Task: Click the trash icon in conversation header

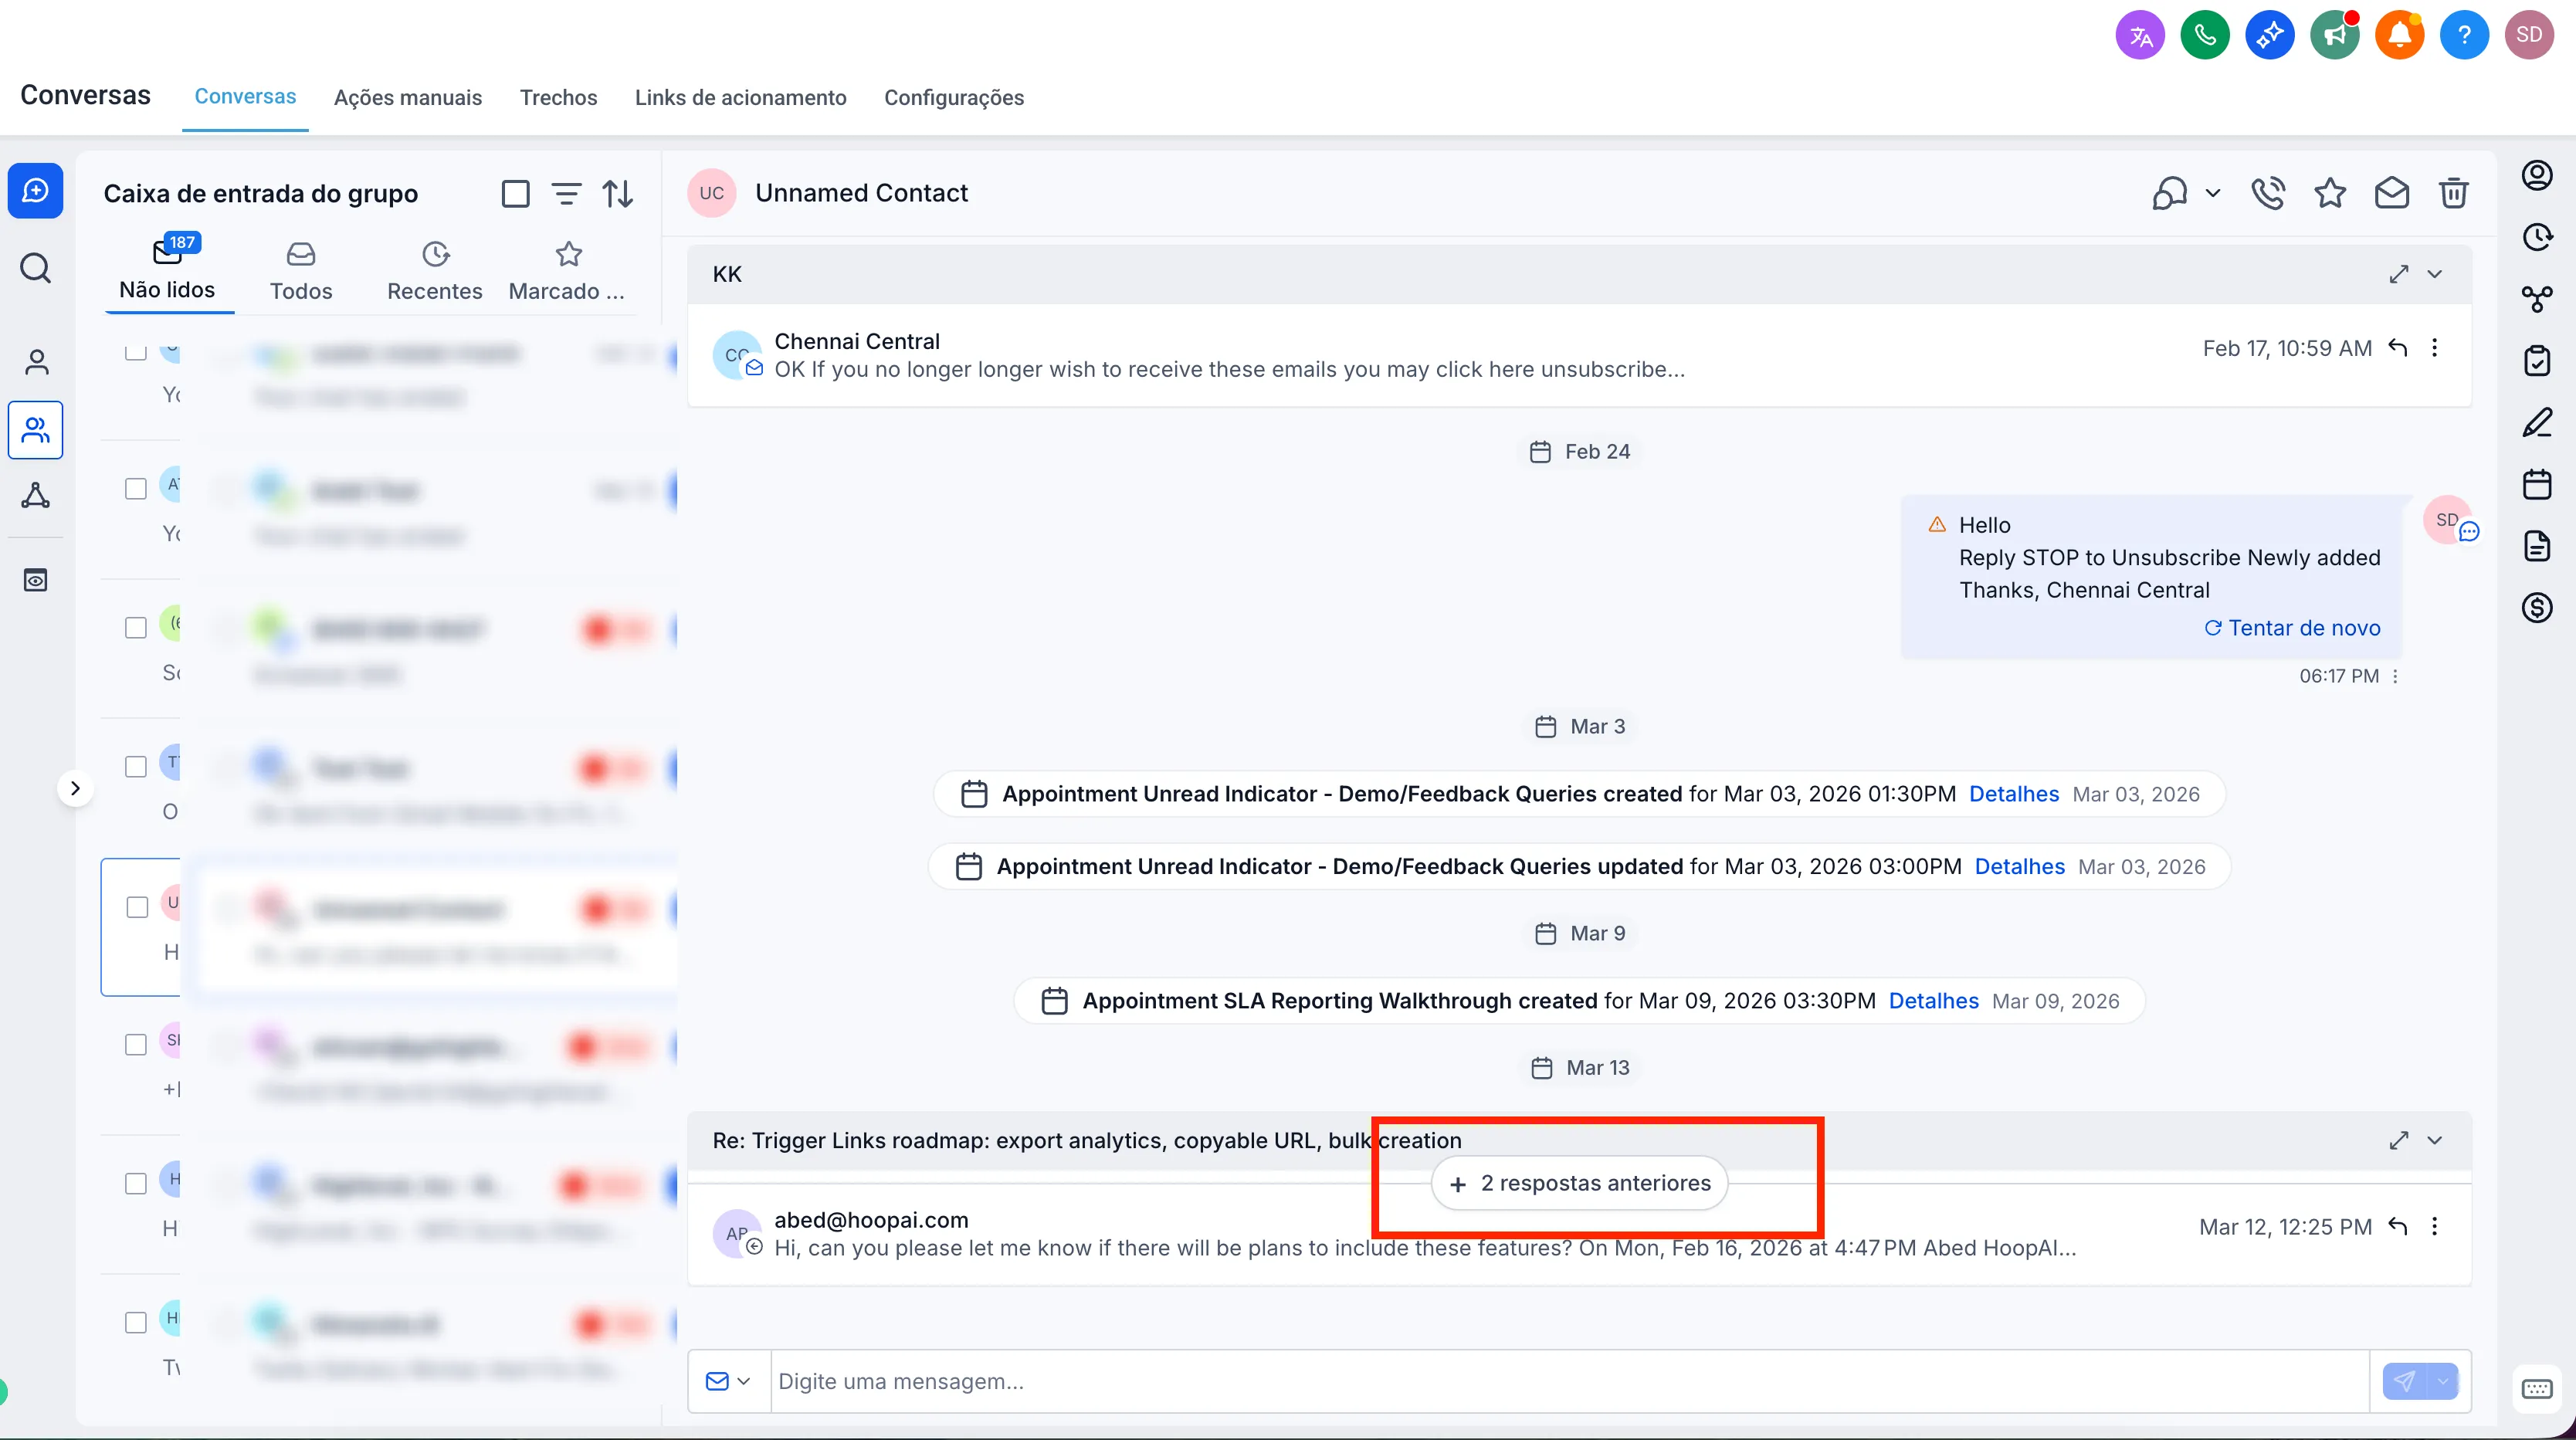Action: [x=2454, y=192]
